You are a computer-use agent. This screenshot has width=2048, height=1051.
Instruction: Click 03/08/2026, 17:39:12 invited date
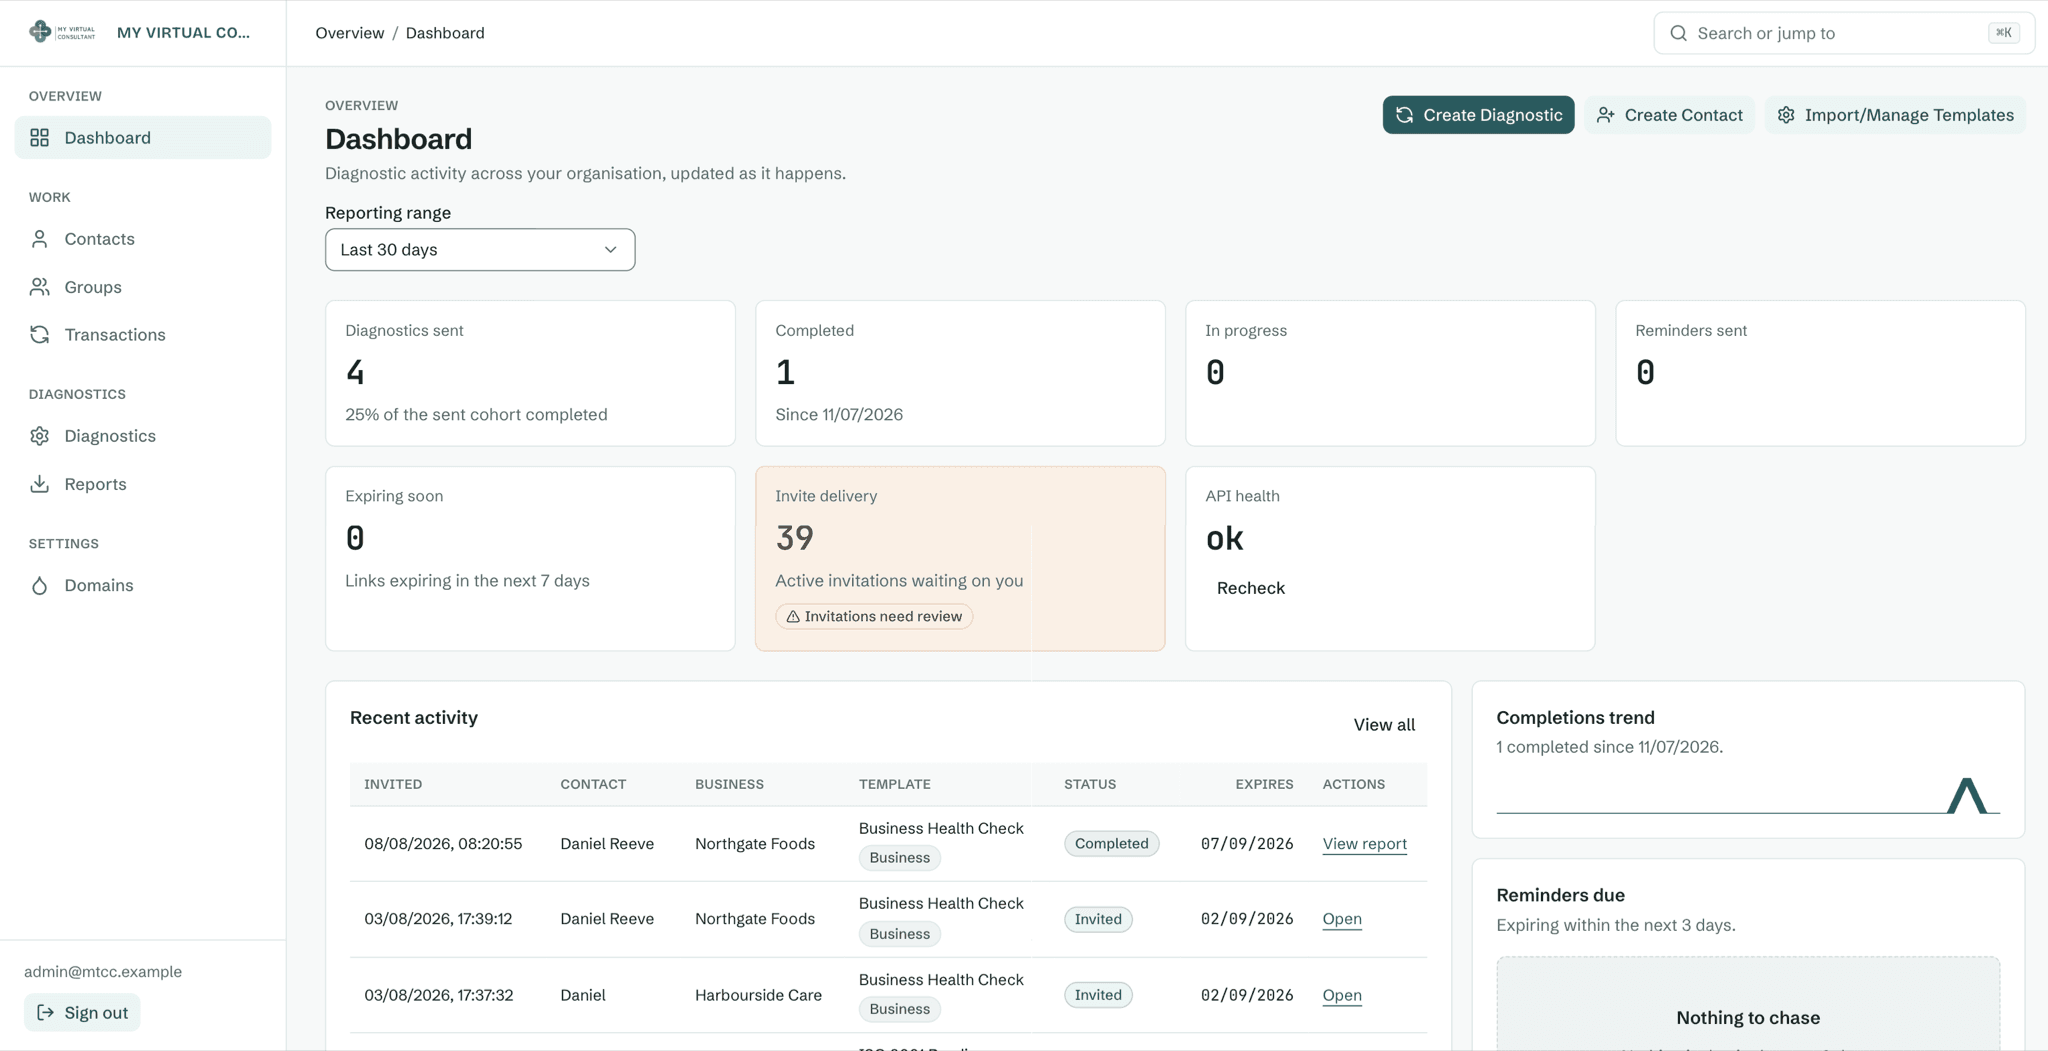438,919
